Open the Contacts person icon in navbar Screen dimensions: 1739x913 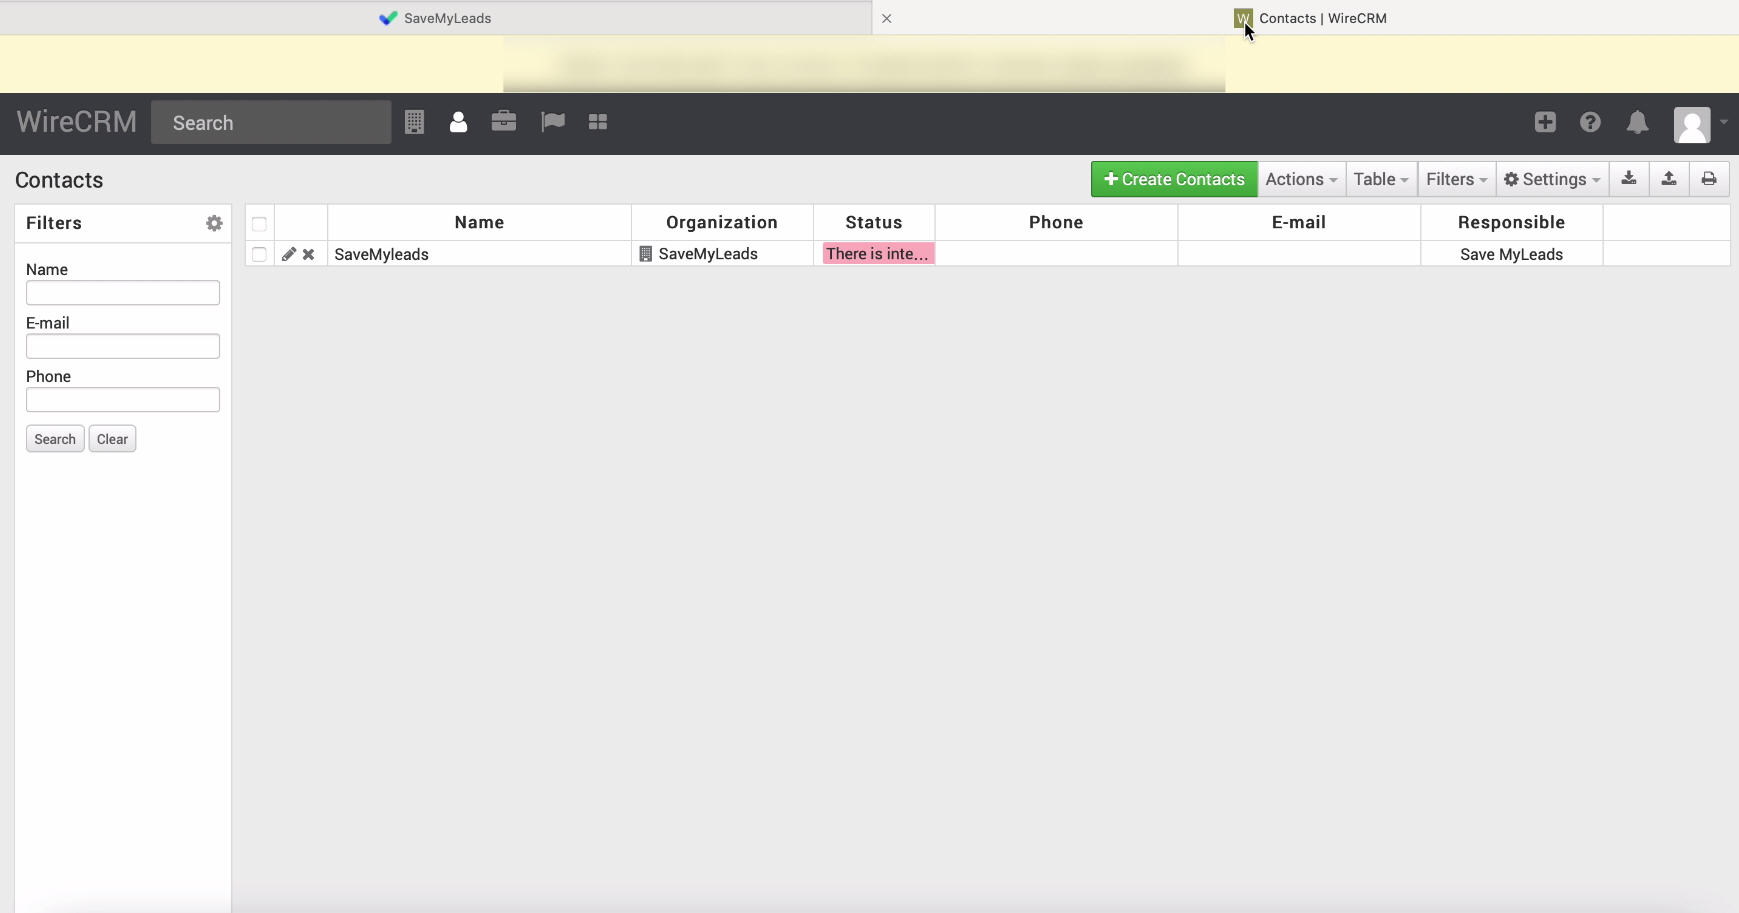point(458,122)
